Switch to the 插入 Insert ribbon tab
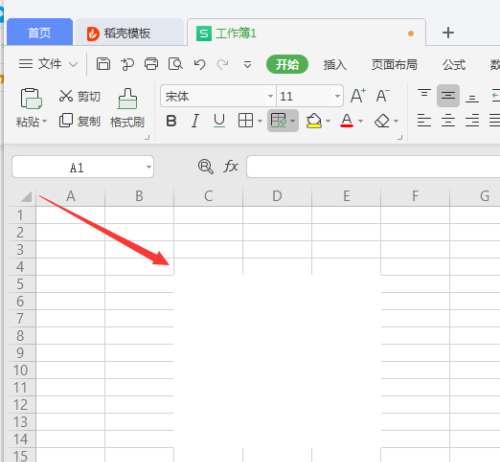500x462 pixels. tap(335, 65)
